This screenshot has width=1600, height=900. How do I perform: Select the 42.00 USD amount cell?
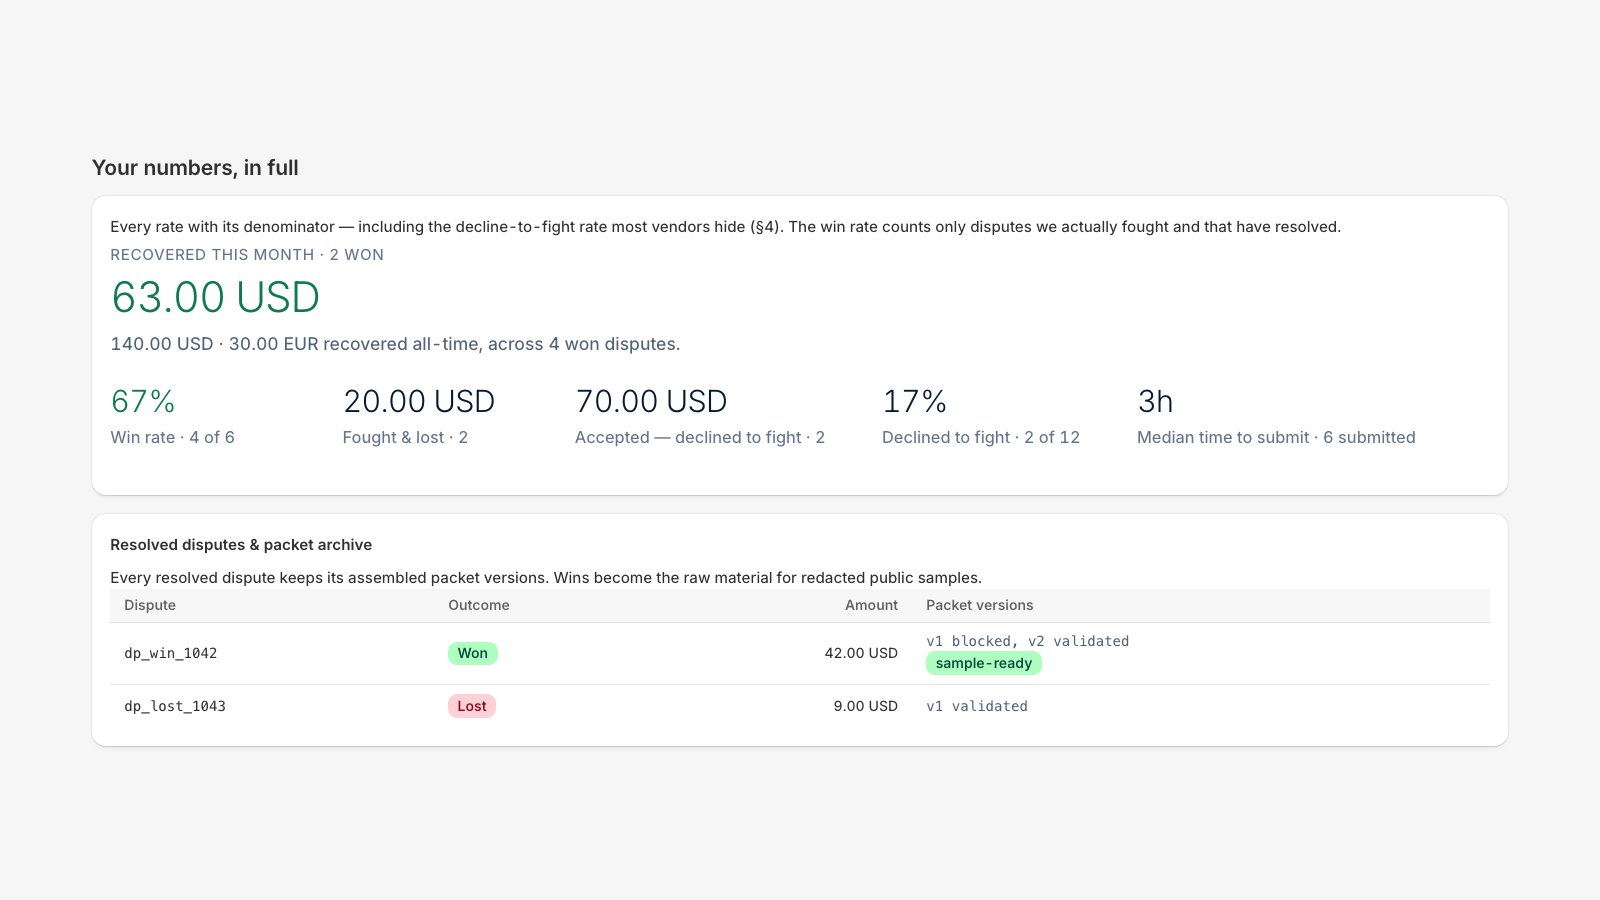[x=861, y=653]
